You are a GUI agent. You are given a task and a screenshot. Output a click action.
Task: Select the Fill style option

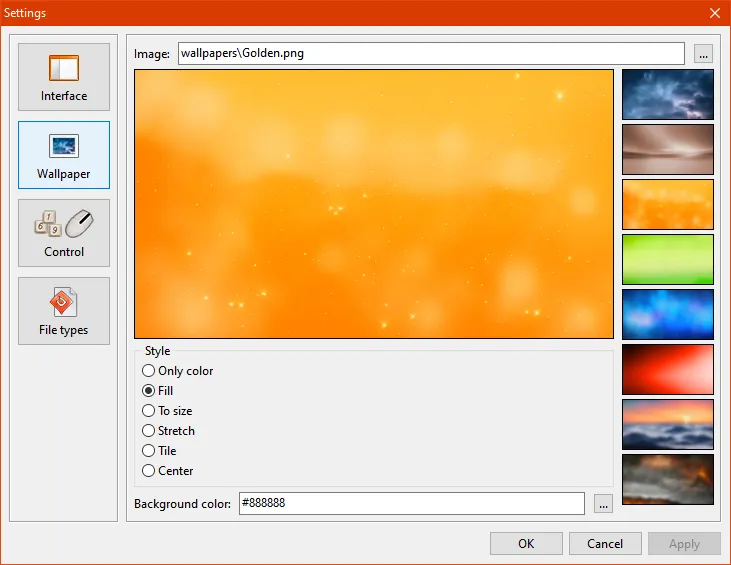click(157, 391)
